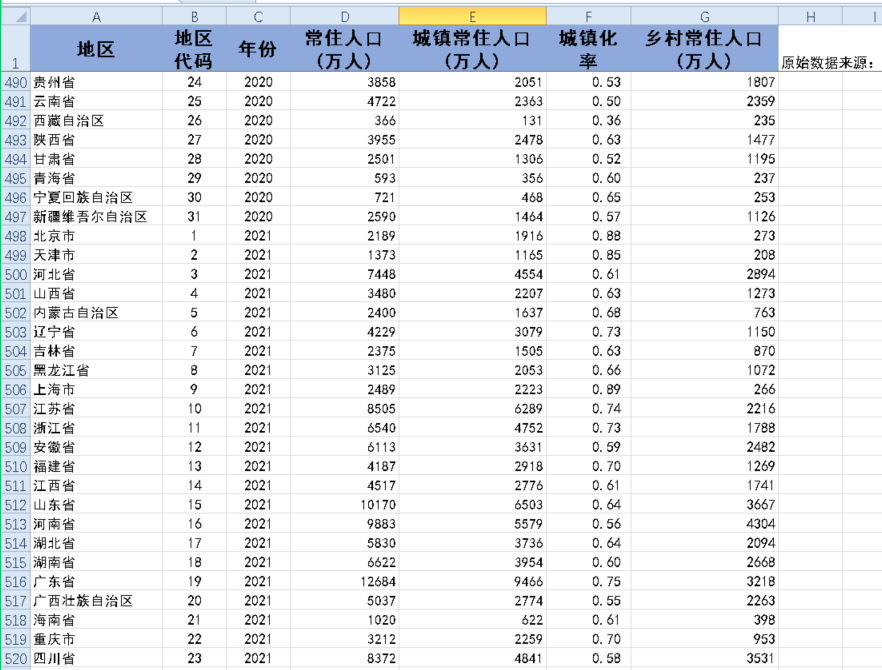Click the 广西壮族自治区 cell
Image resolution: width=882 pixels, height=670 pixels.
tap(96, 601)
